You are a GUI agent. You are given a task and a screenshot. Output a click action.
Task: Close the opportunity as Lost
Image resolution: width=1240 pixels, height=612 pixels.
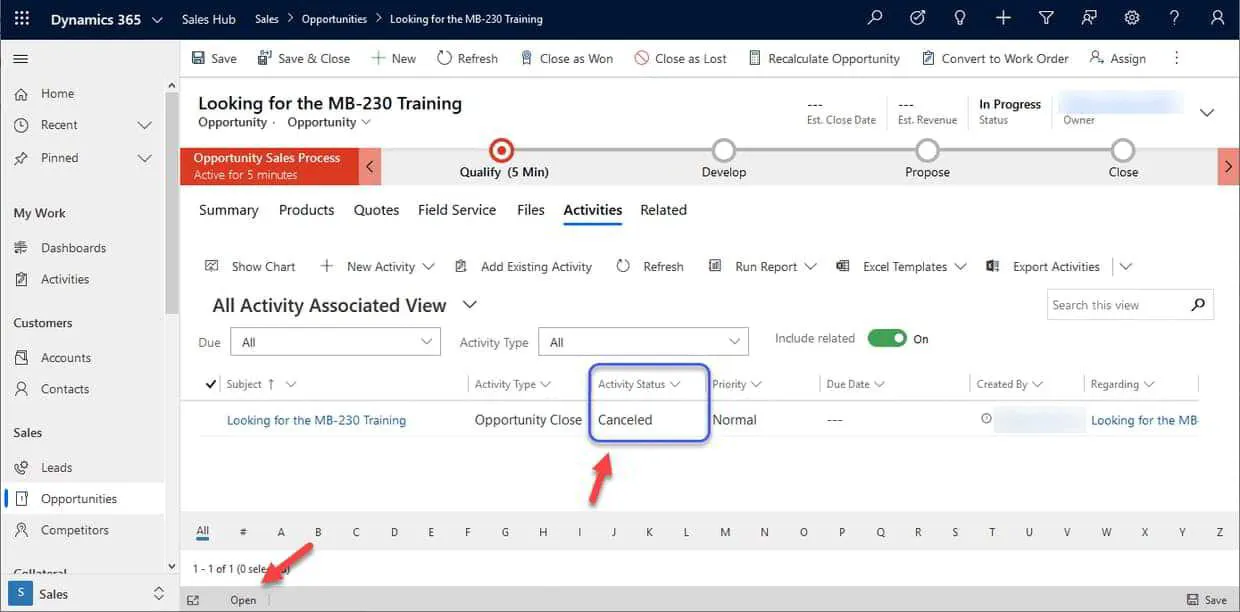[681, 58]
